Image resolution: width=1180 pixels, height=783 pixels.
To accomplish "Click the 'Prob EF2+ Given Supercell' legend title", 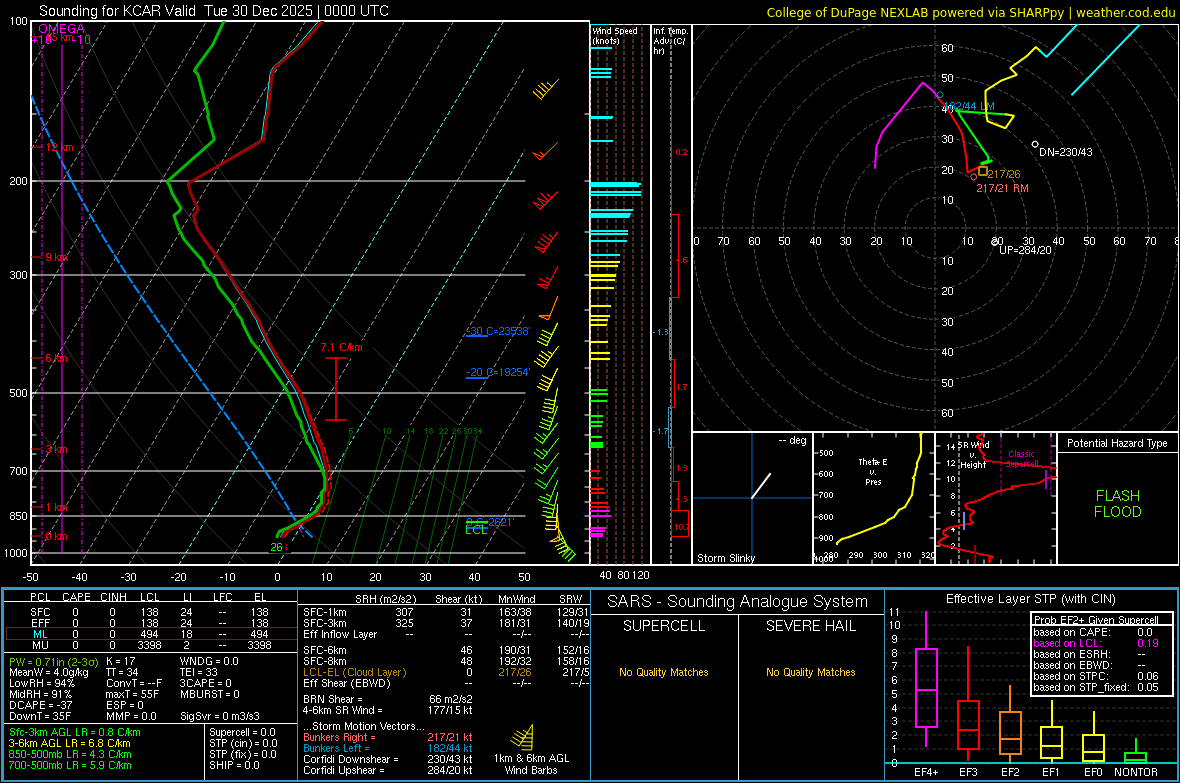I will tap(1096, 620).
